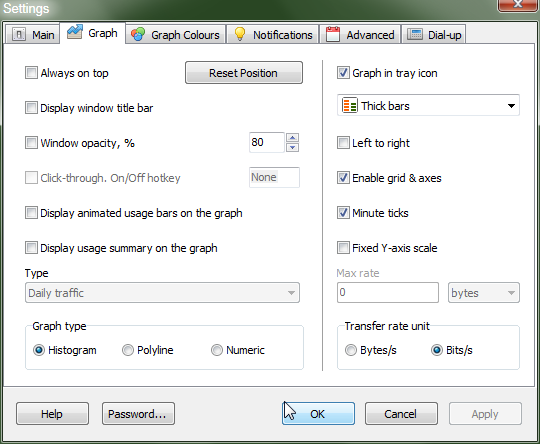
Task: Click the Advanced calendar icon
Action: tap(333, 34)
